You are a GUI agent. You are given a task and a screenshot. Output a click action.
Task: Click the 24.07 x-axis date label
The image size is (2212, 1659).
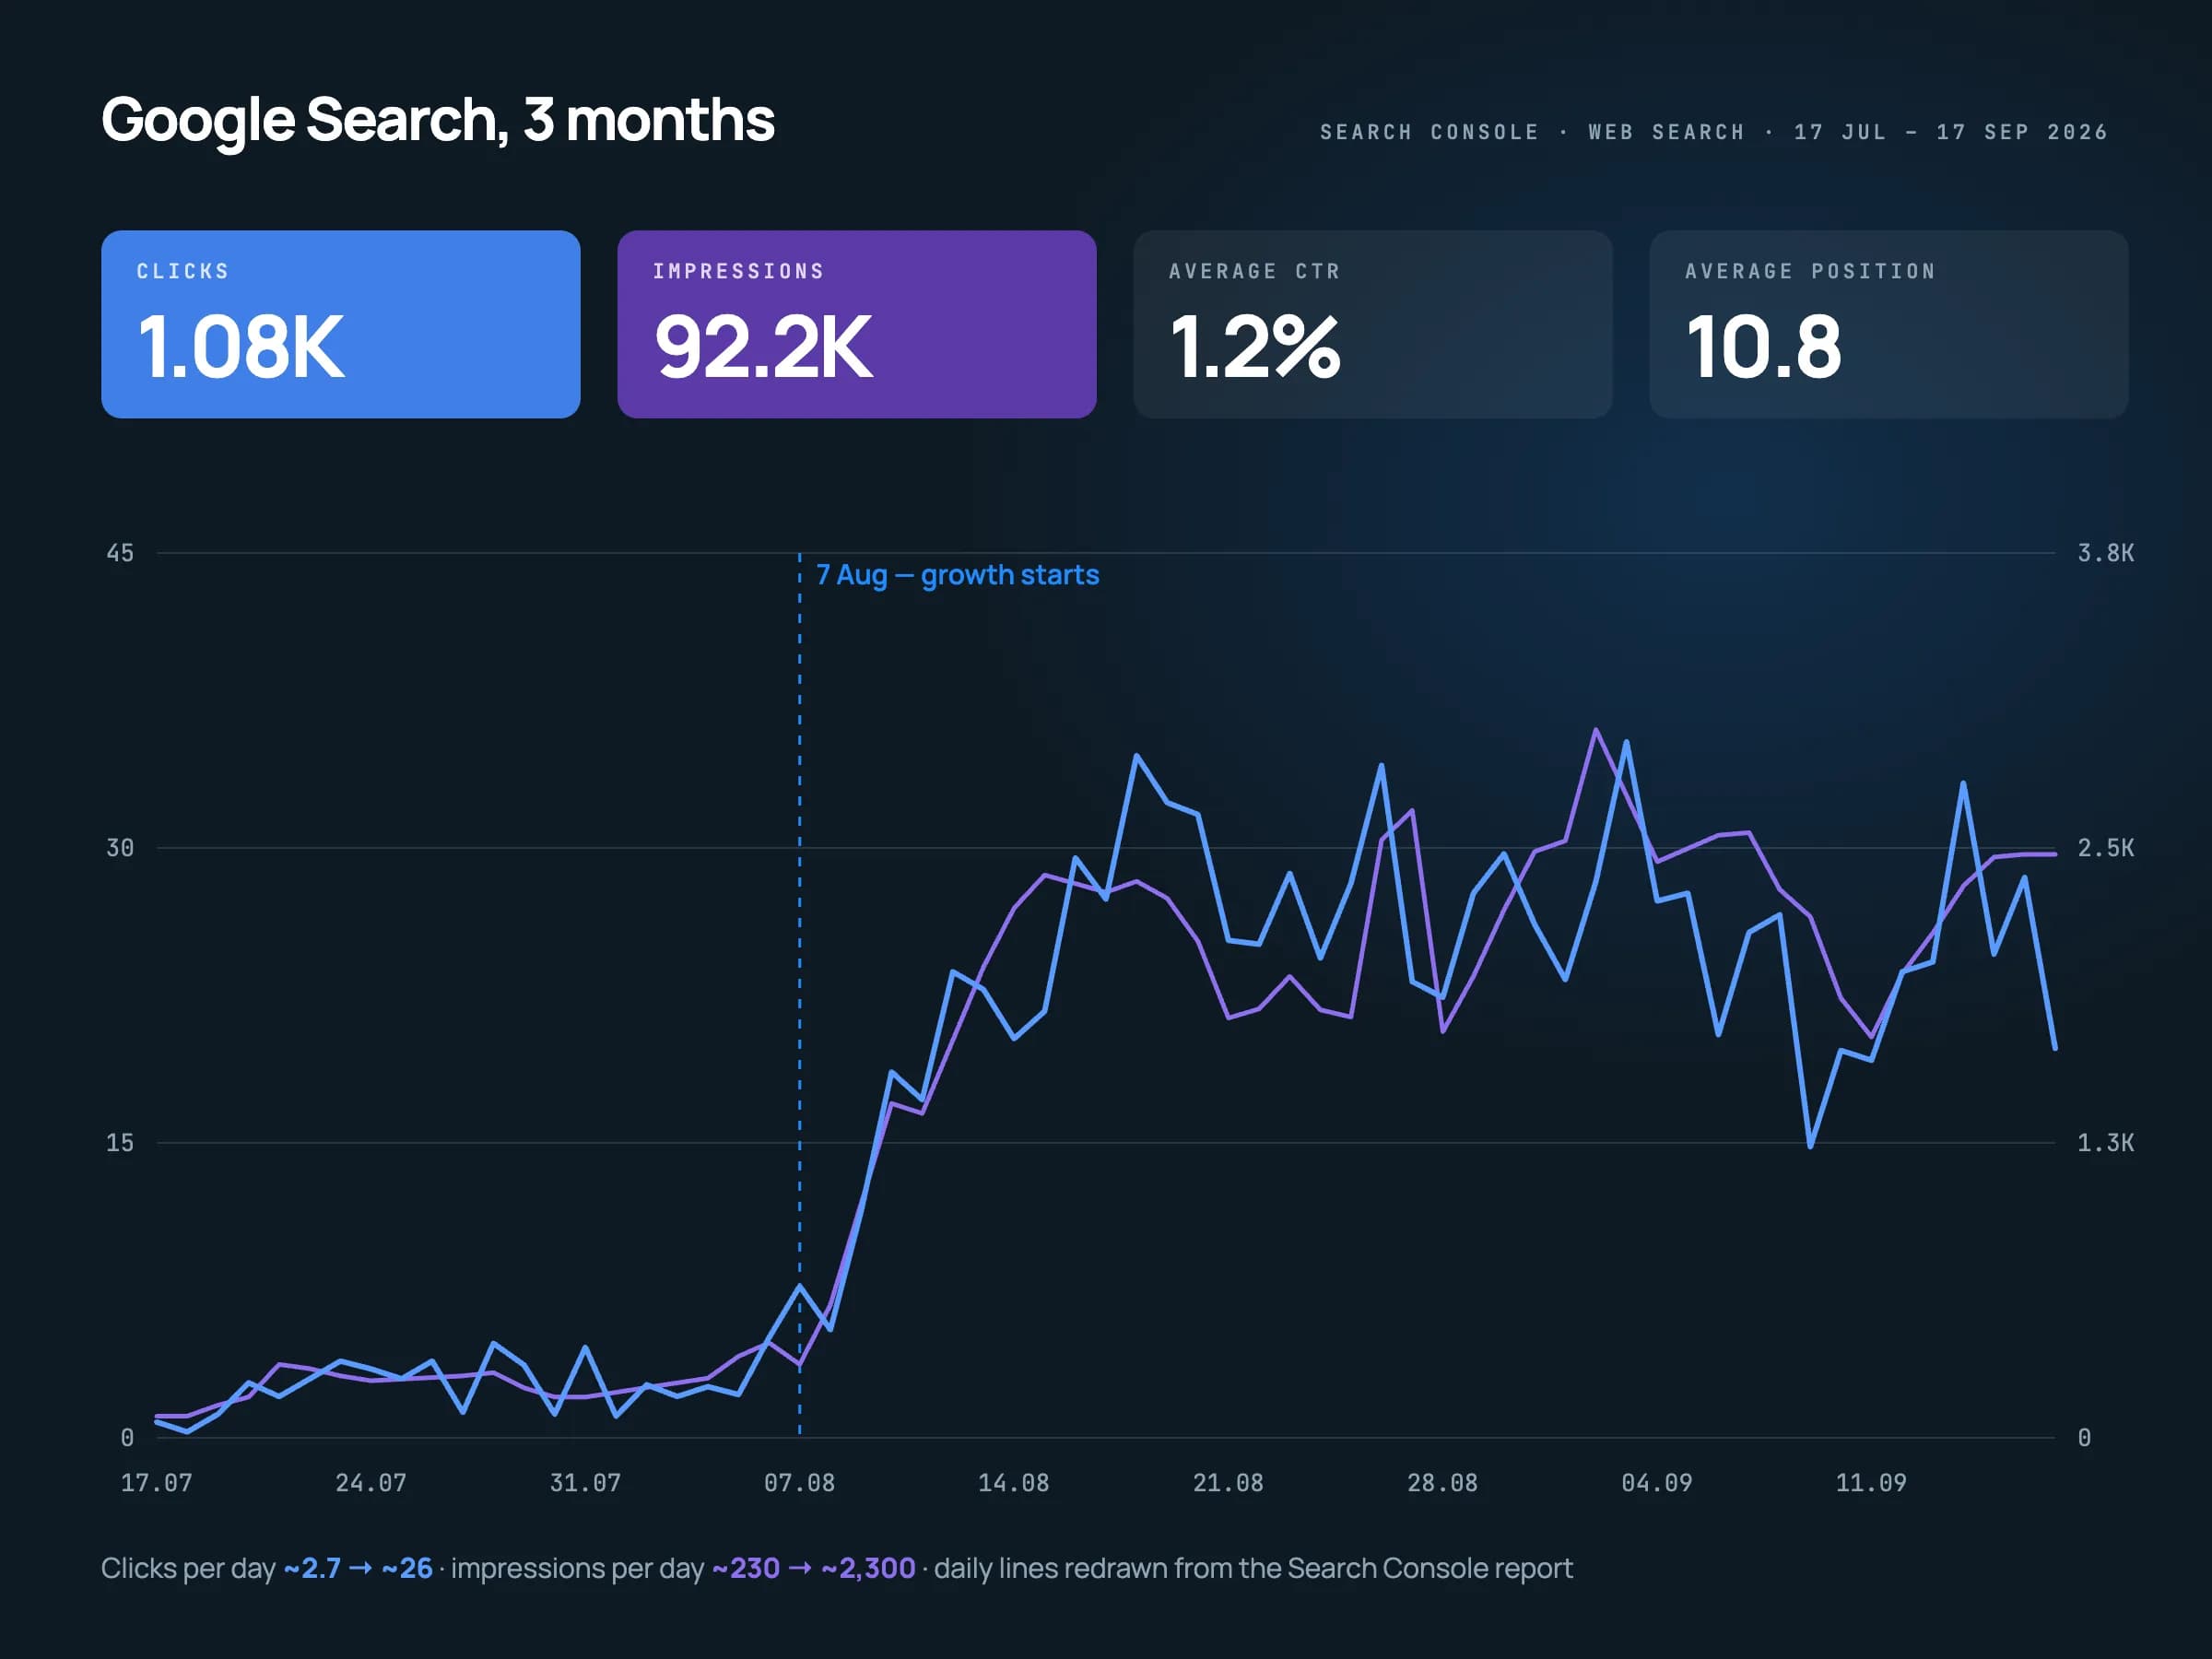[371, 1482]
